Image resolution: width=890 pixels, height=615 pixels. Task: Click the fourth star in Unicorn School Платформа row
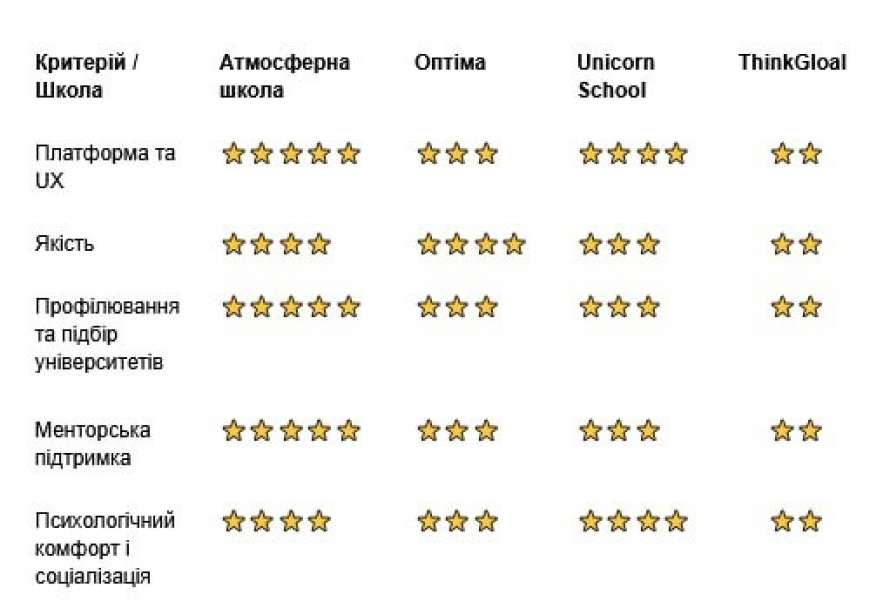tap(676, 154)
